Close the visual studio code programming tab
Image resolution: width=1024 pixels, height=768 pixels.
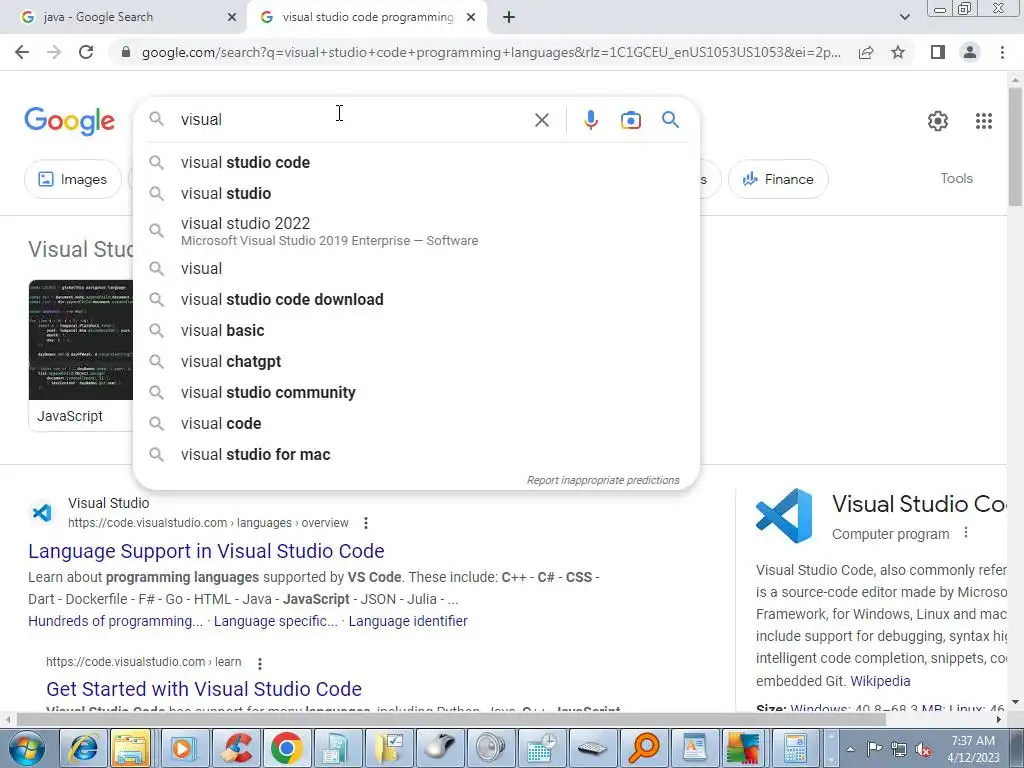(x=471, y=18)
